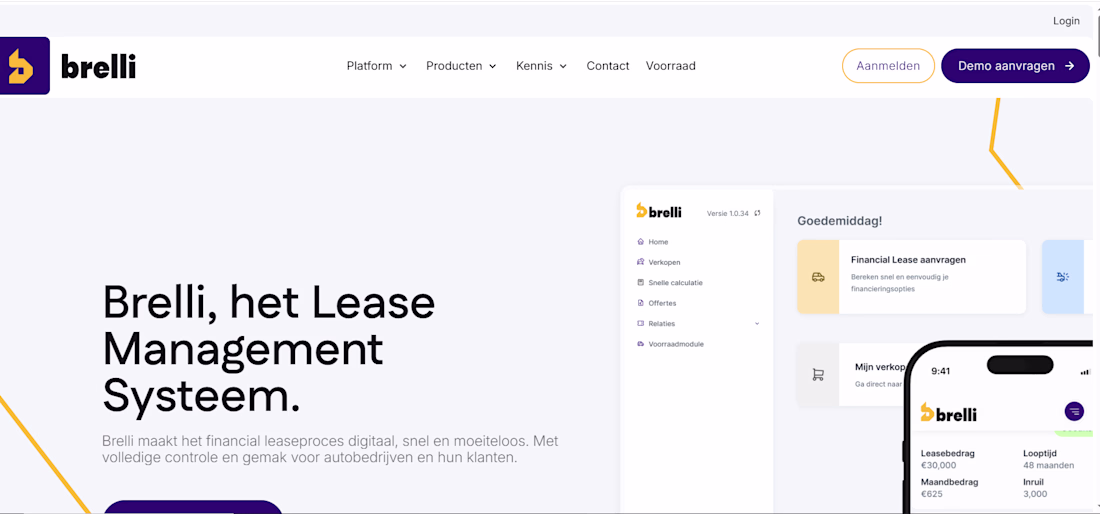Click the Offertes document icon
The height and width of the screenshot is (514, 1100).
point(640,303)
